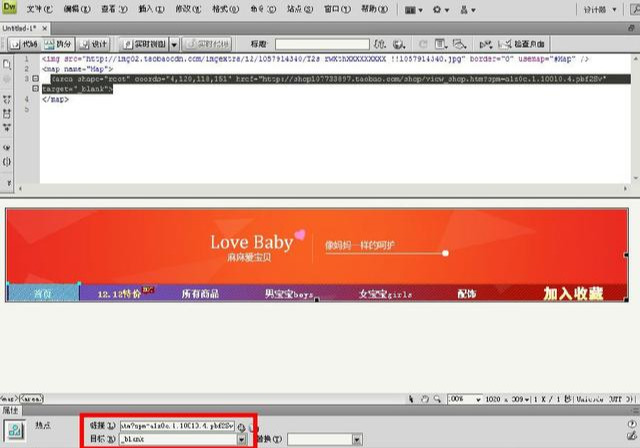Expand more coding toolbar tools at bottom
Viewport: 640px width, 448px height.
(9, 183)
